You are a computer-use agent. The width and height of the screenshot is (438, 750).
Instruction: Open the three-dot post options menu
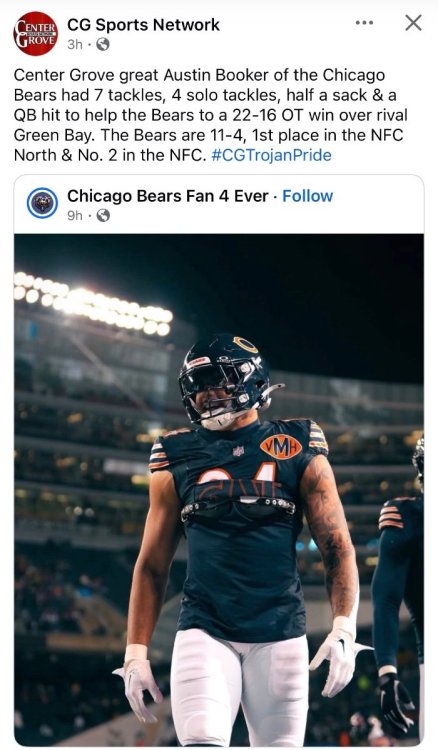tap(364, 22)
